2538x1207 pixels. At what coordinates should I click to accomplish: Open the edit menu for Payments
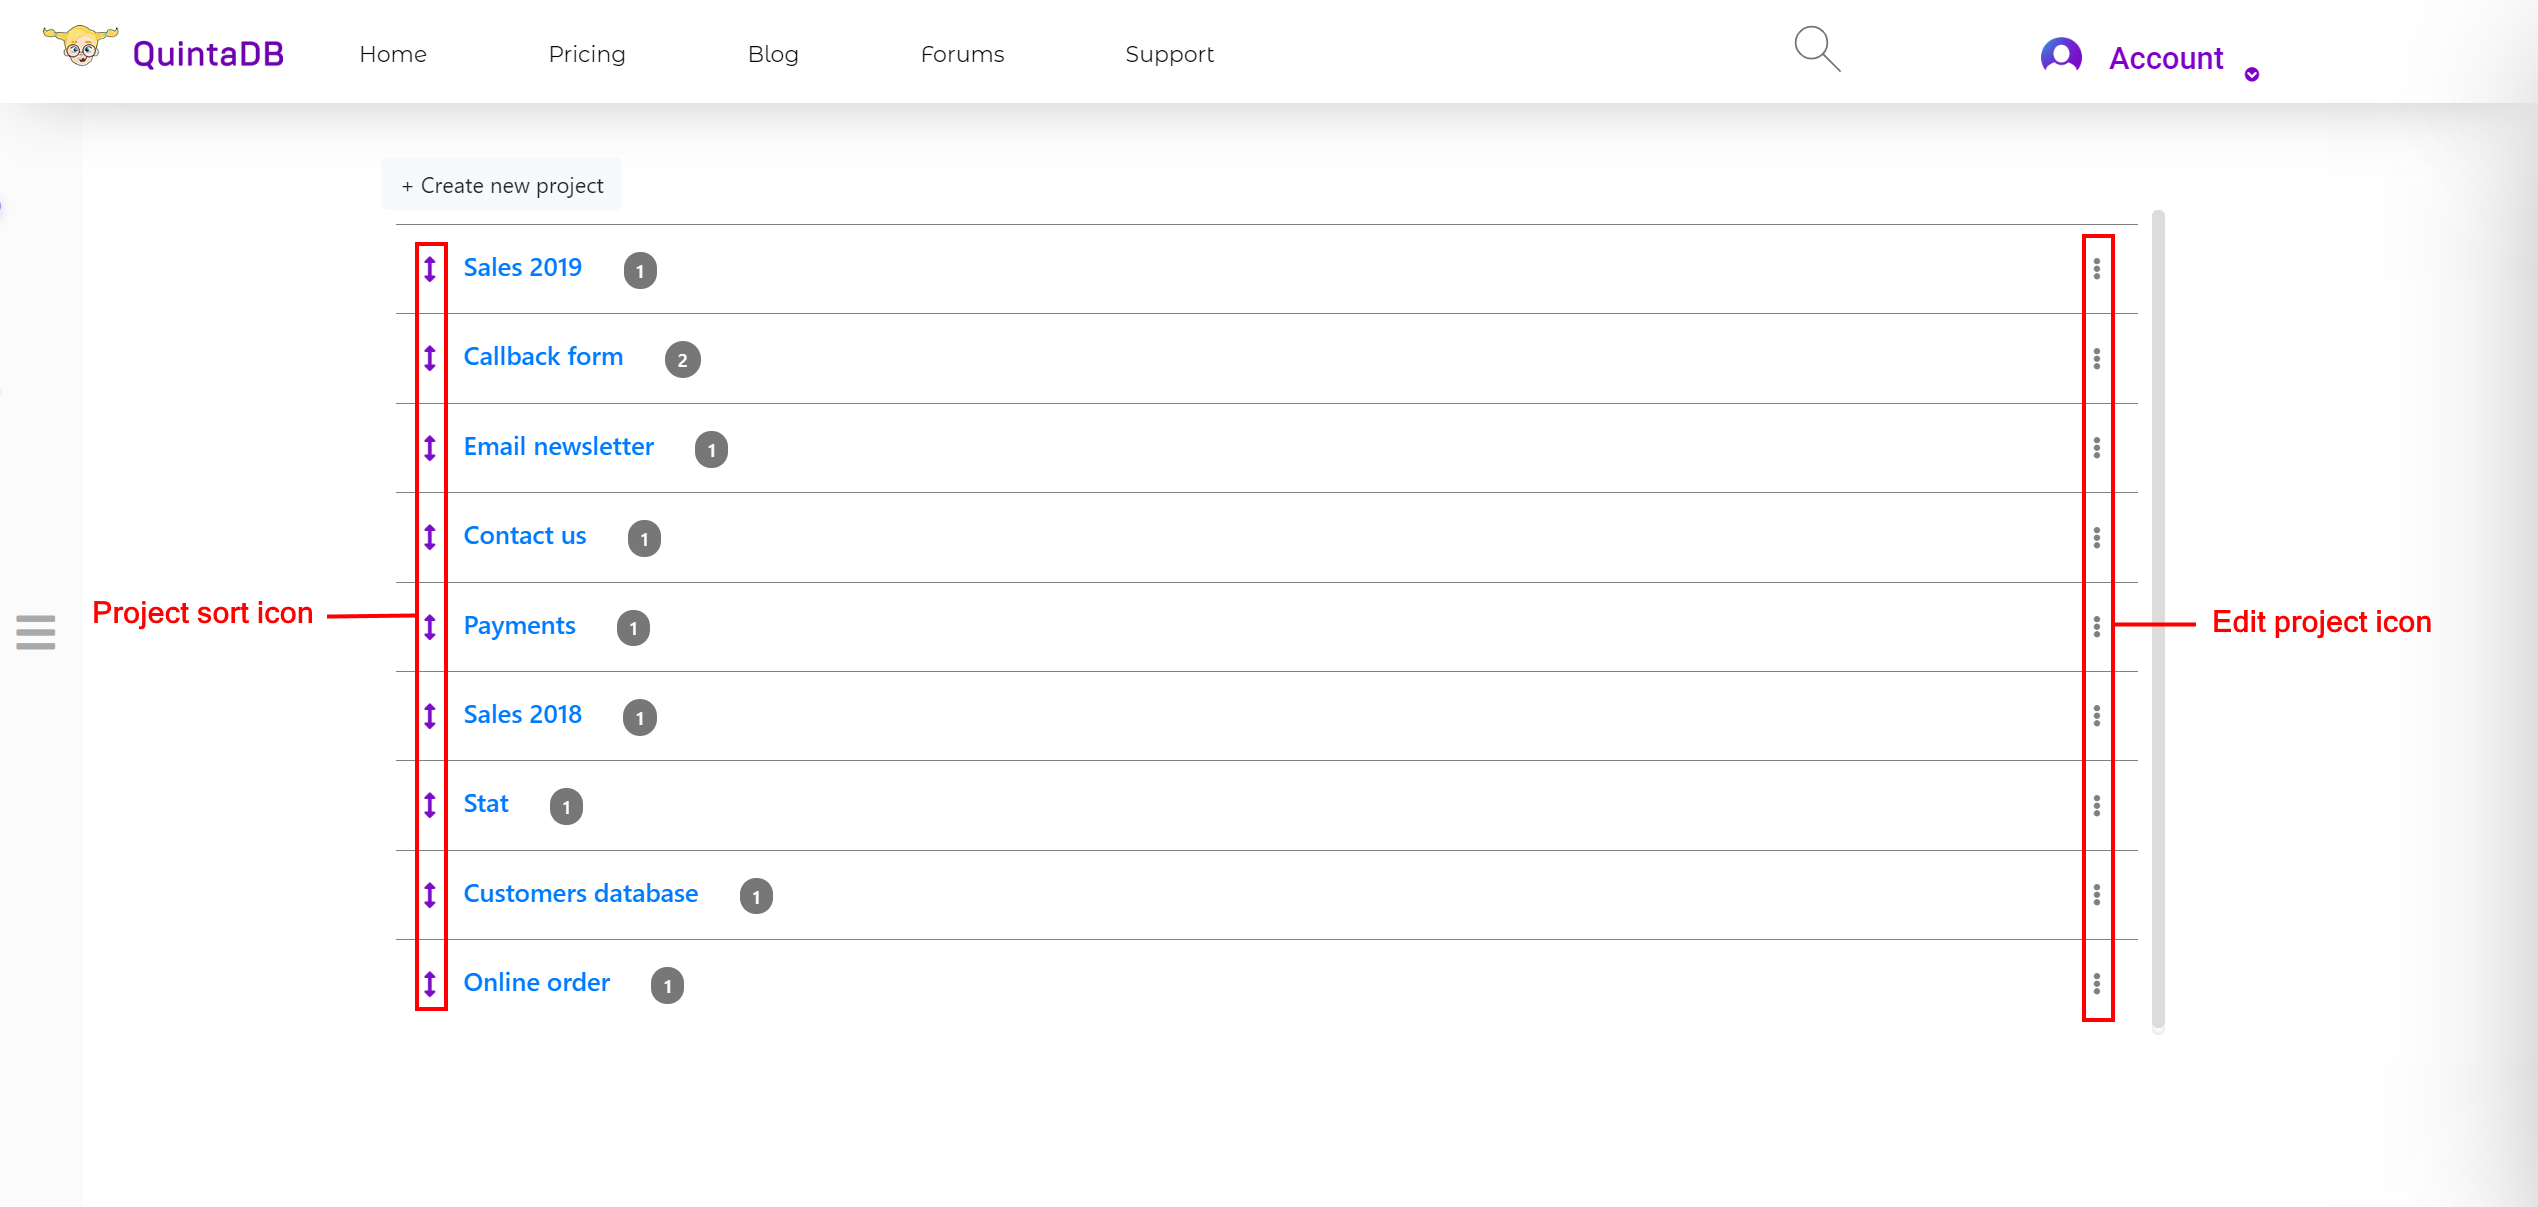coord(2097,627)
